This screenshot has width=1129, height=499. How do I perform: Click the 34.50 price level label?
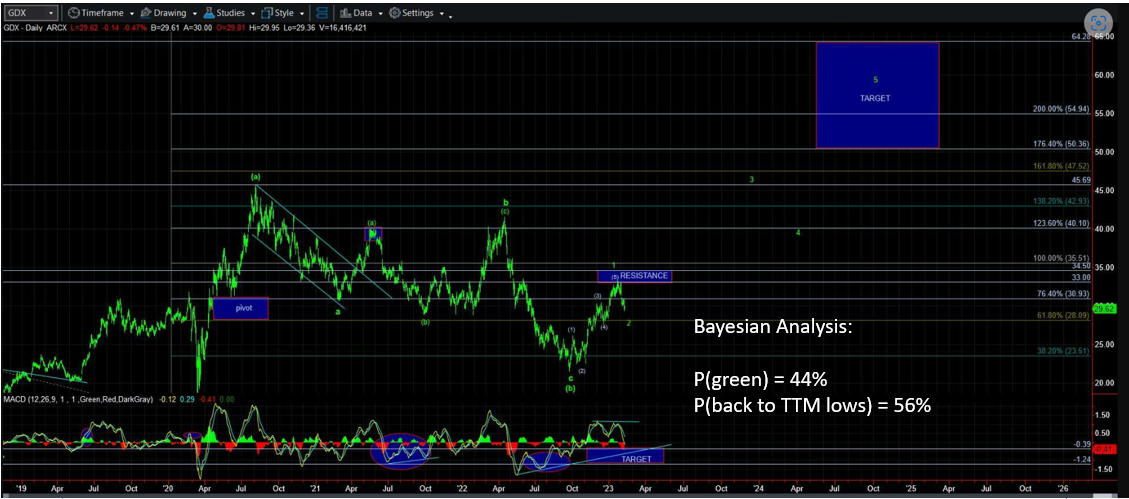[x=1081, y=266]
